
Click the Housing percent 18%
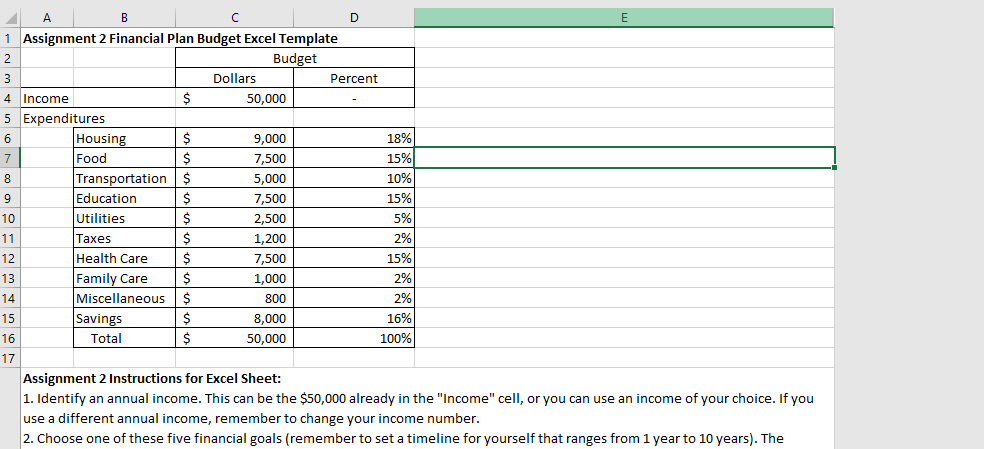tap(354, 139)
